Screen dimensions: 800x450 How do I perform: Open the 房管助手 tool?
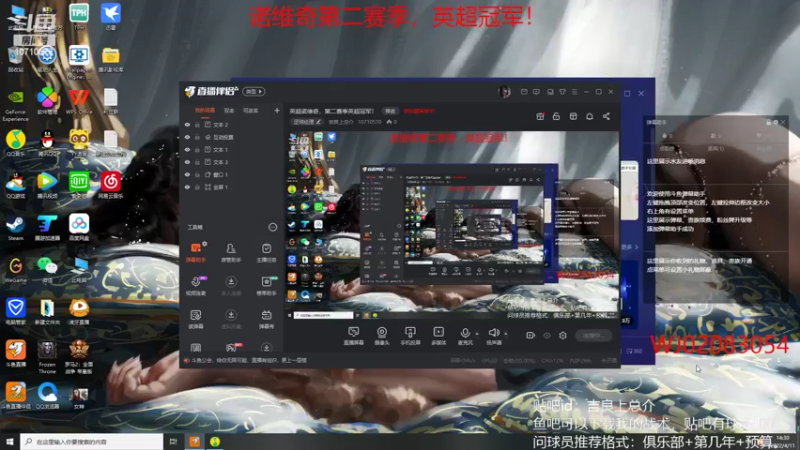pos(231,252)
